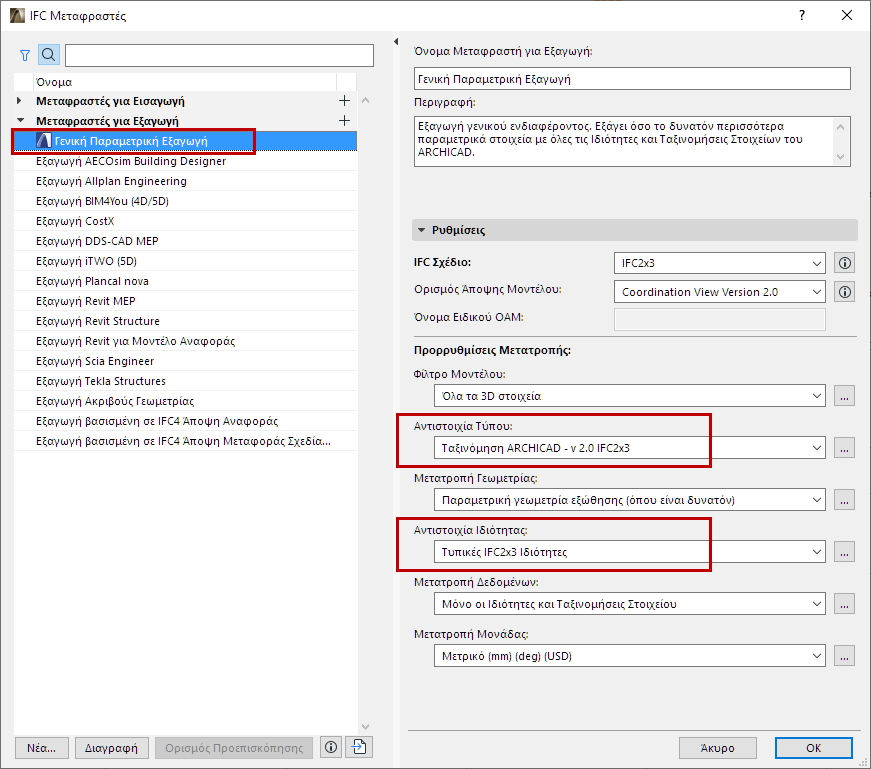Open Μετατροπή Γεωμετρίας options ellipsis button
This screenshot has width=871, height=769.
point(844,500)
